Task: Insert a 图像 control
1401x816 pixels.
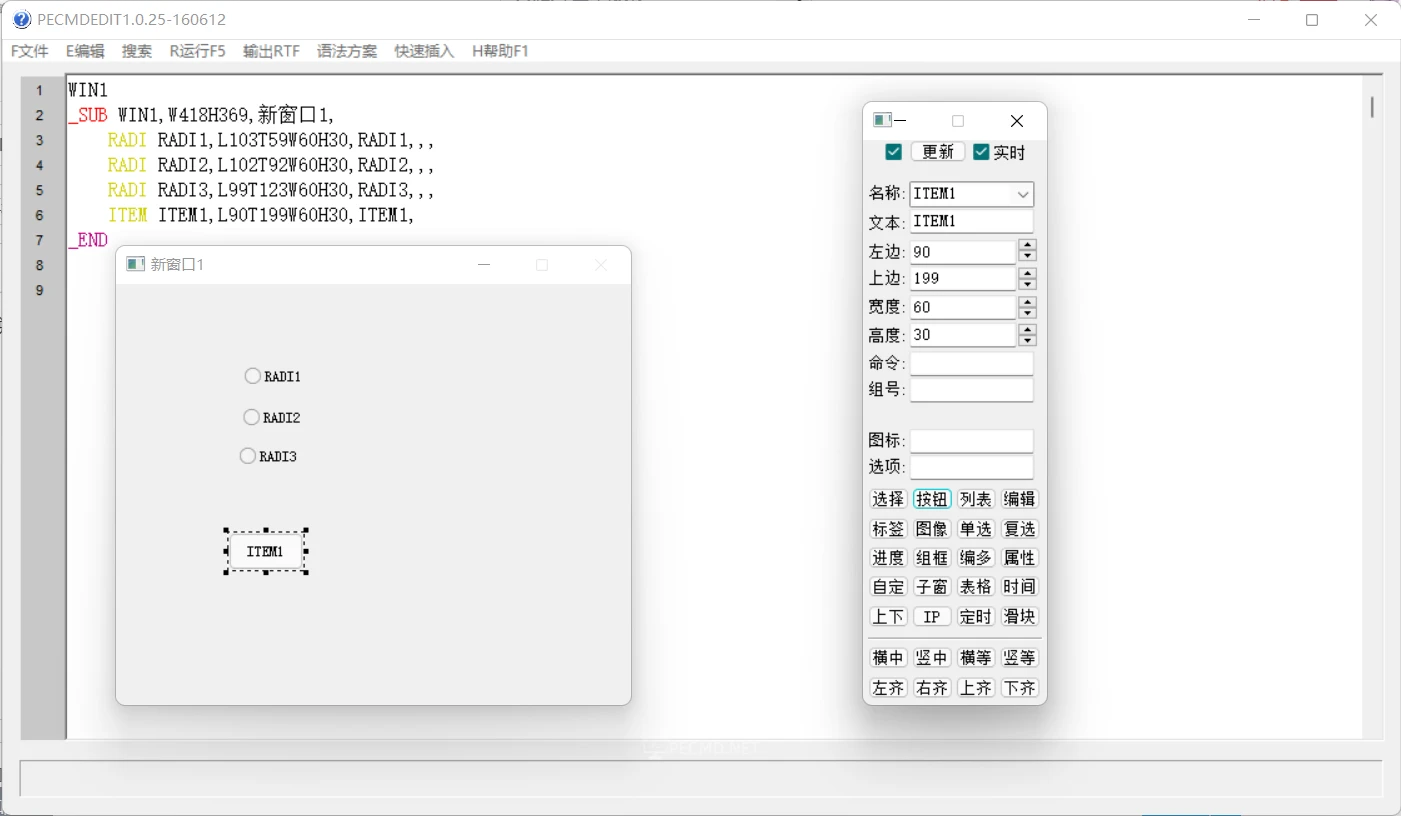Action: point(932,529)
